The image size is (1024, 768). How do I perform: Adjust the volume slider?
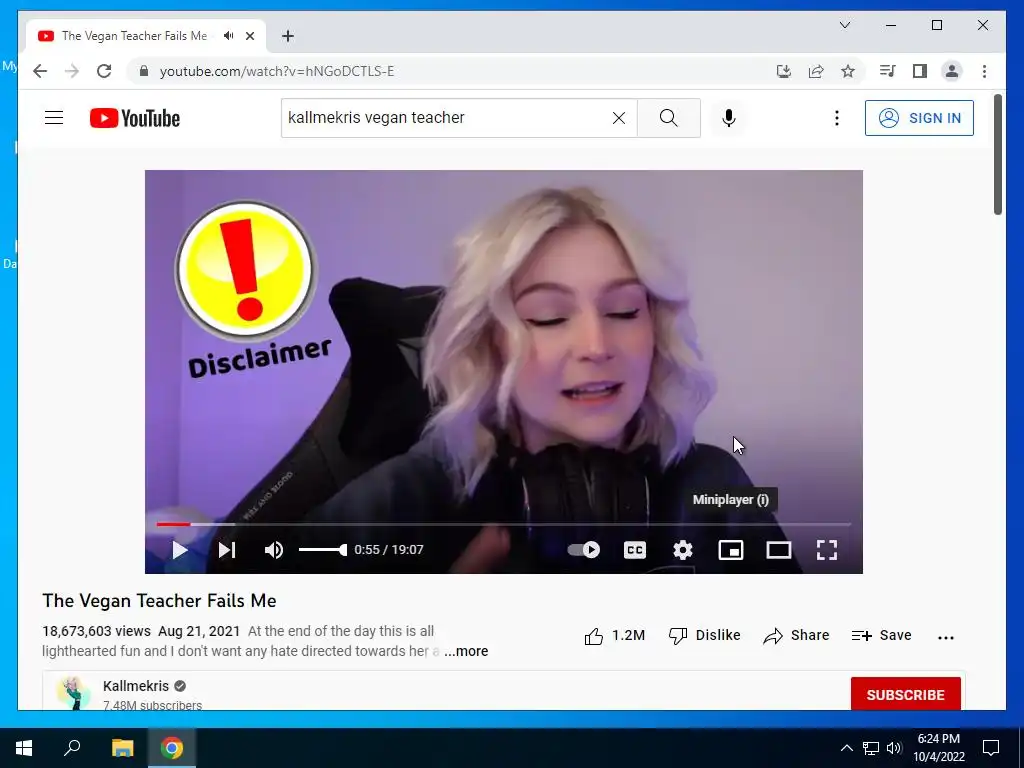323,550
